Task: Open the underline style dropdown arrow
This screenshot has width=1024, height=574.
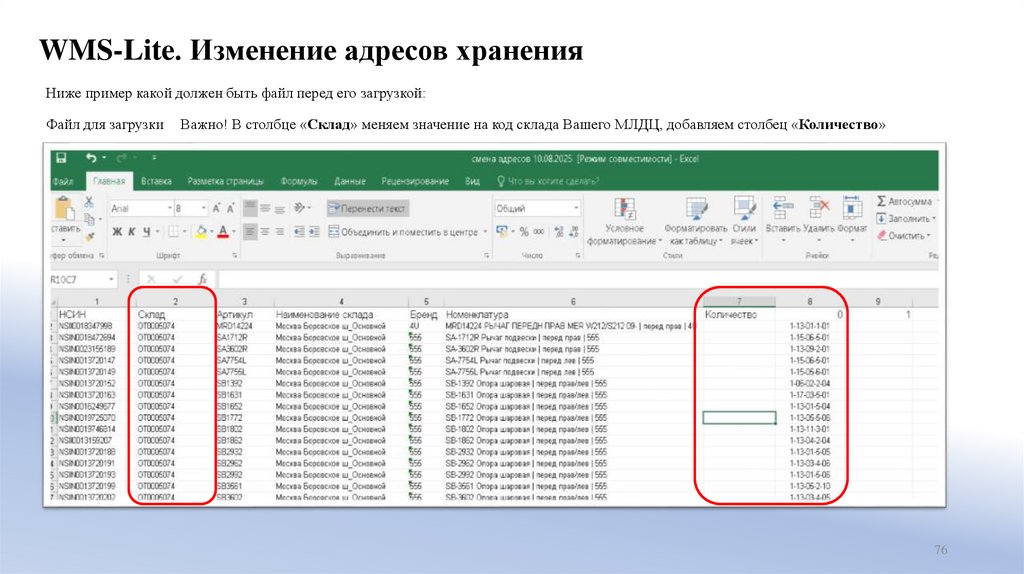Action: (x=157, y=231)
